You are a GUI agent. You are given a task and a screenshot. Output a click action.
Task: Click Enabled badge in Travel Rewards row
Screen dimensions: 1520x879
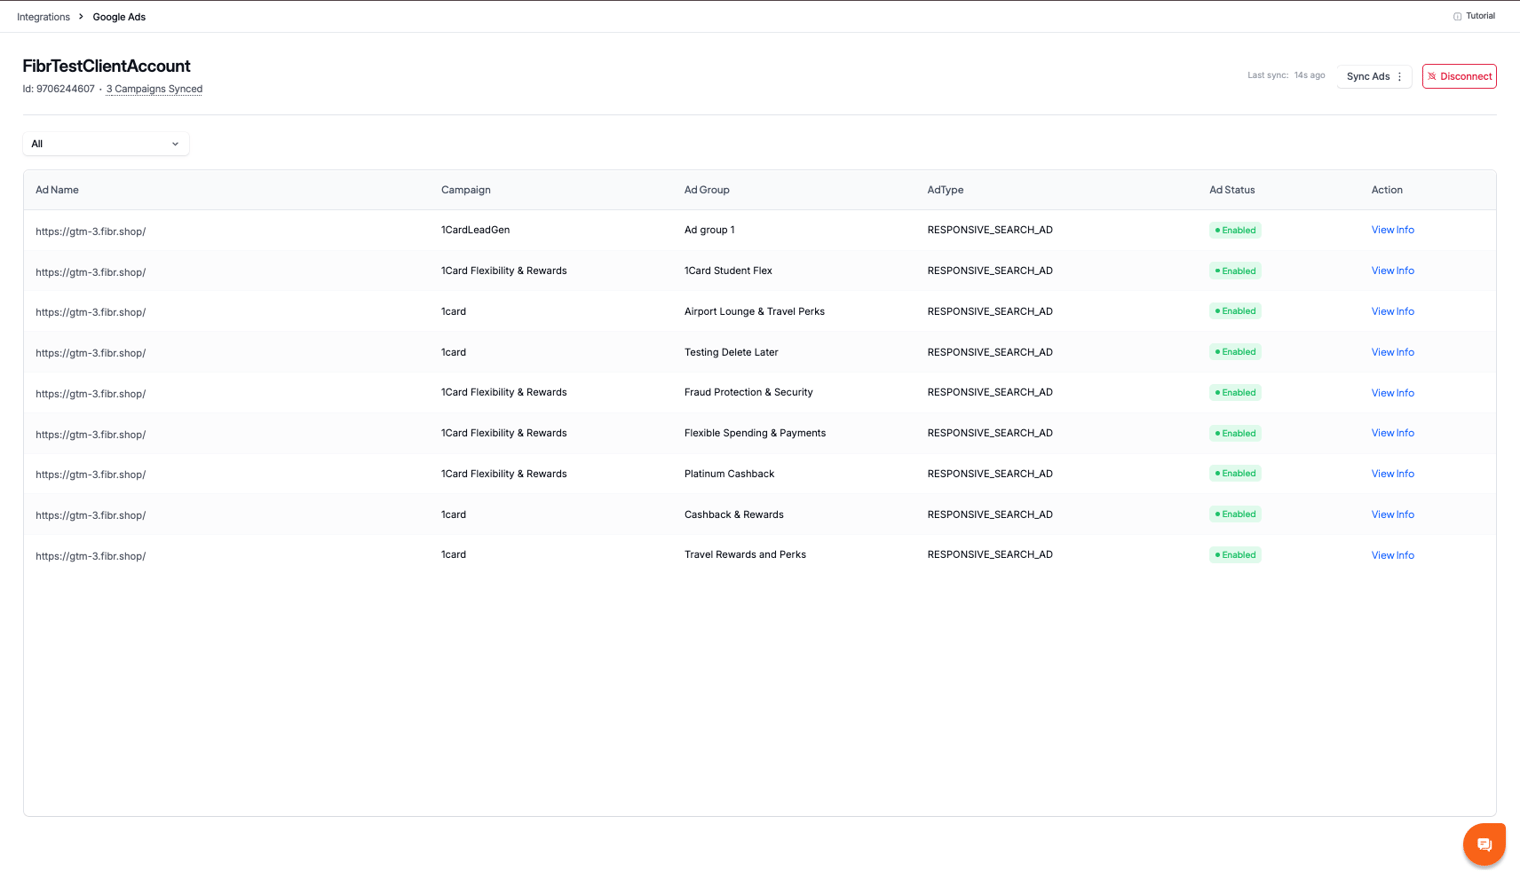click(x=1235, y=555)
